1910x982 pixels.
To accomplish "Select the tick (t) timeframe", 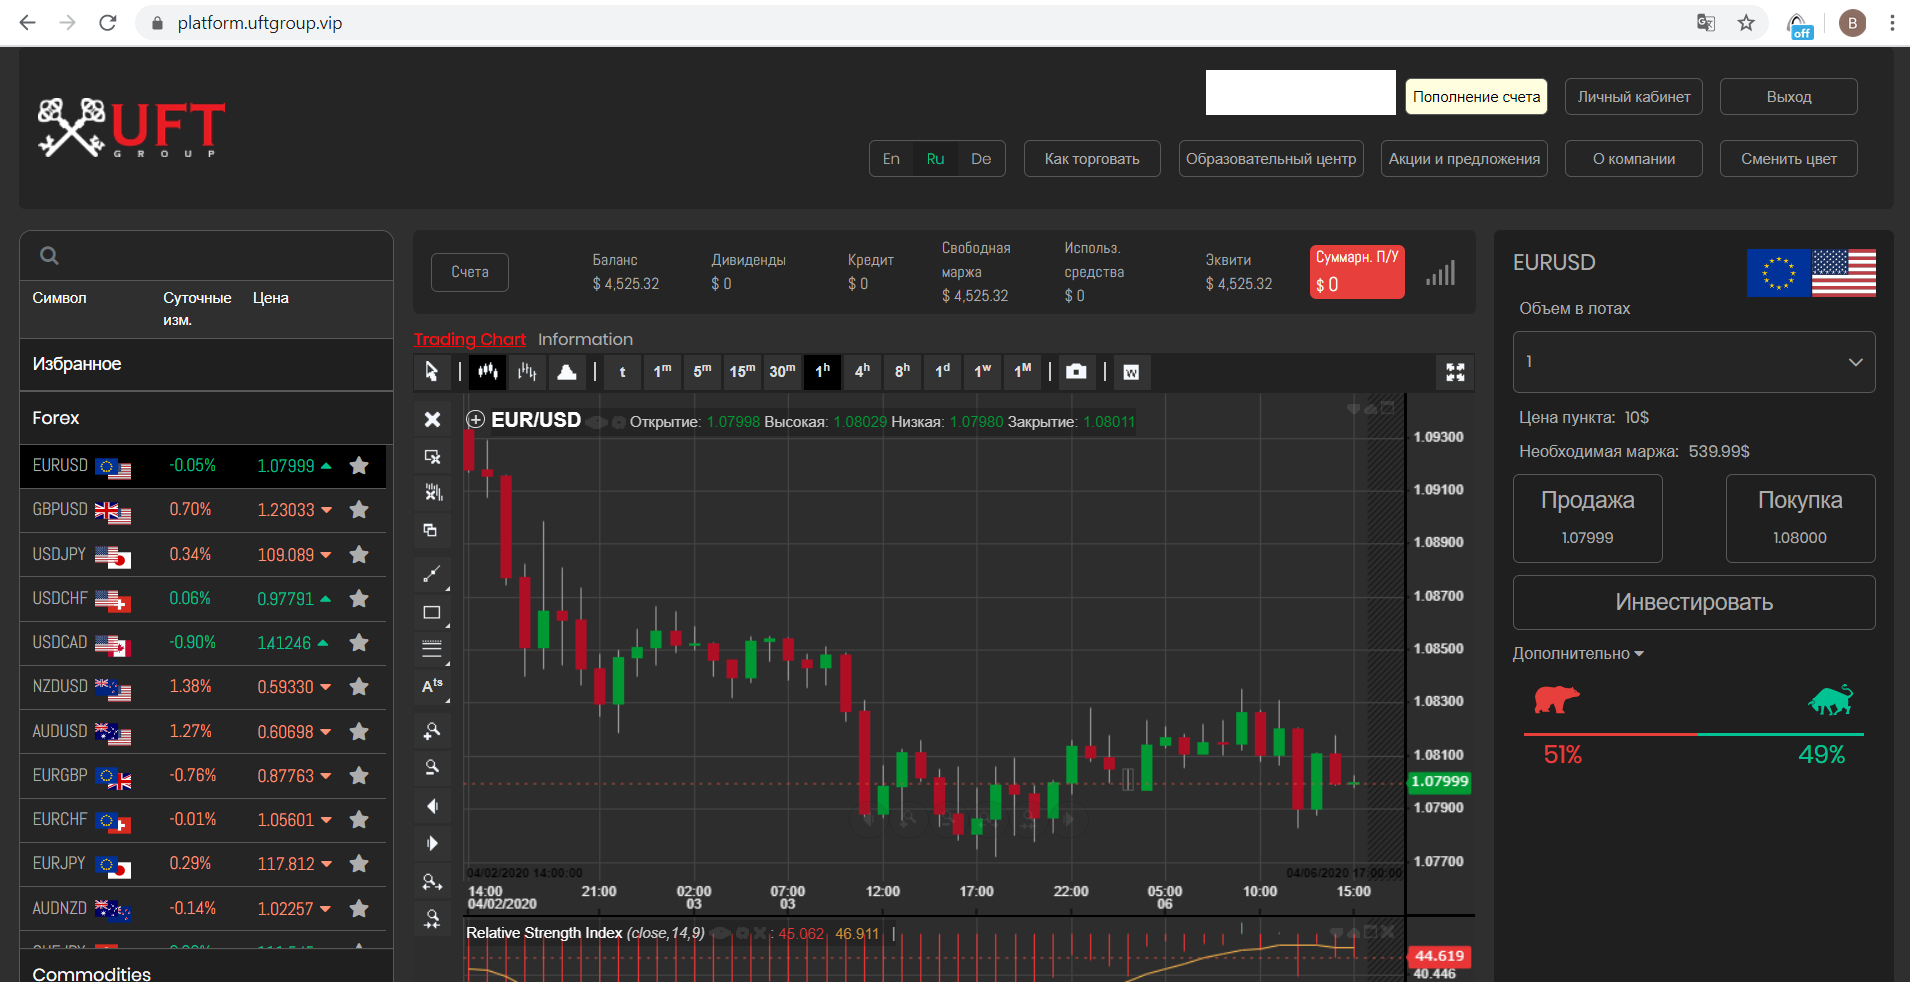I will pyautogui.click(x=622, y=372).
